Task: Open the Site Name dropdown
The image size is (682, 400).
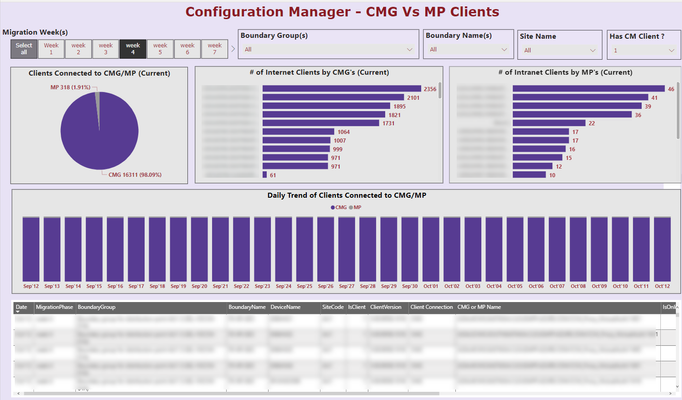Action: pyautogui.click(x=559, y=50)
